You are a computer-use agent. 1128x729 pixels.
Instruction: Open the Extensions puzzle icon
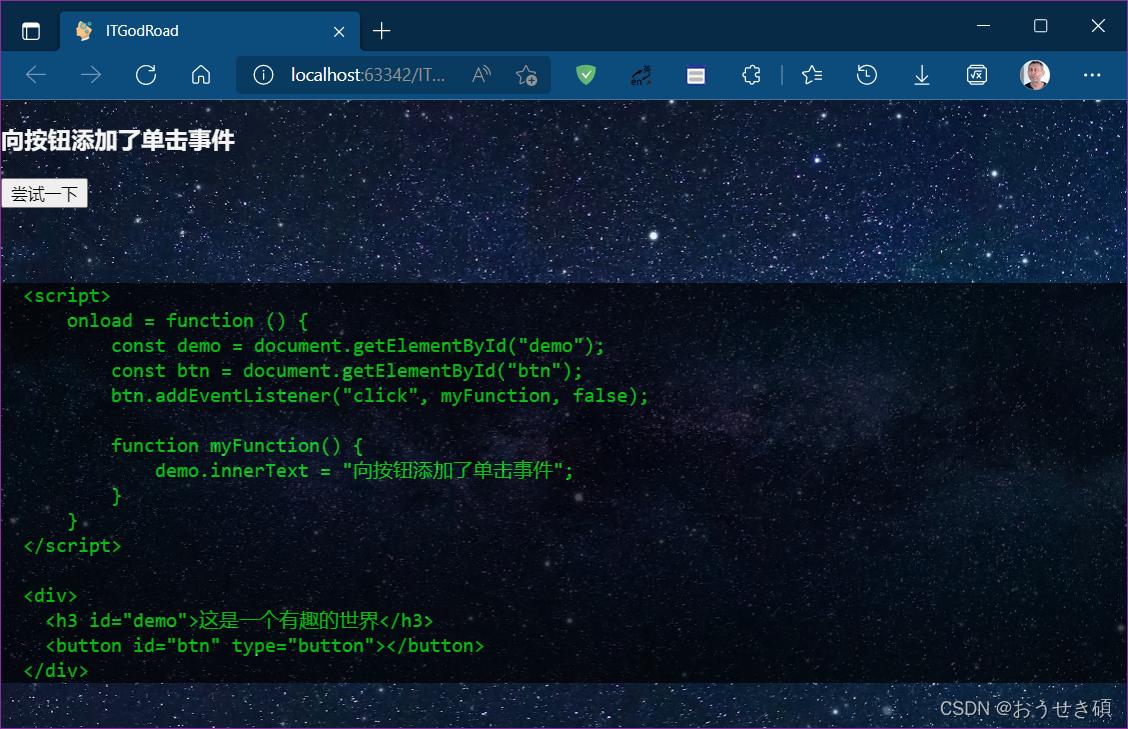751,75
